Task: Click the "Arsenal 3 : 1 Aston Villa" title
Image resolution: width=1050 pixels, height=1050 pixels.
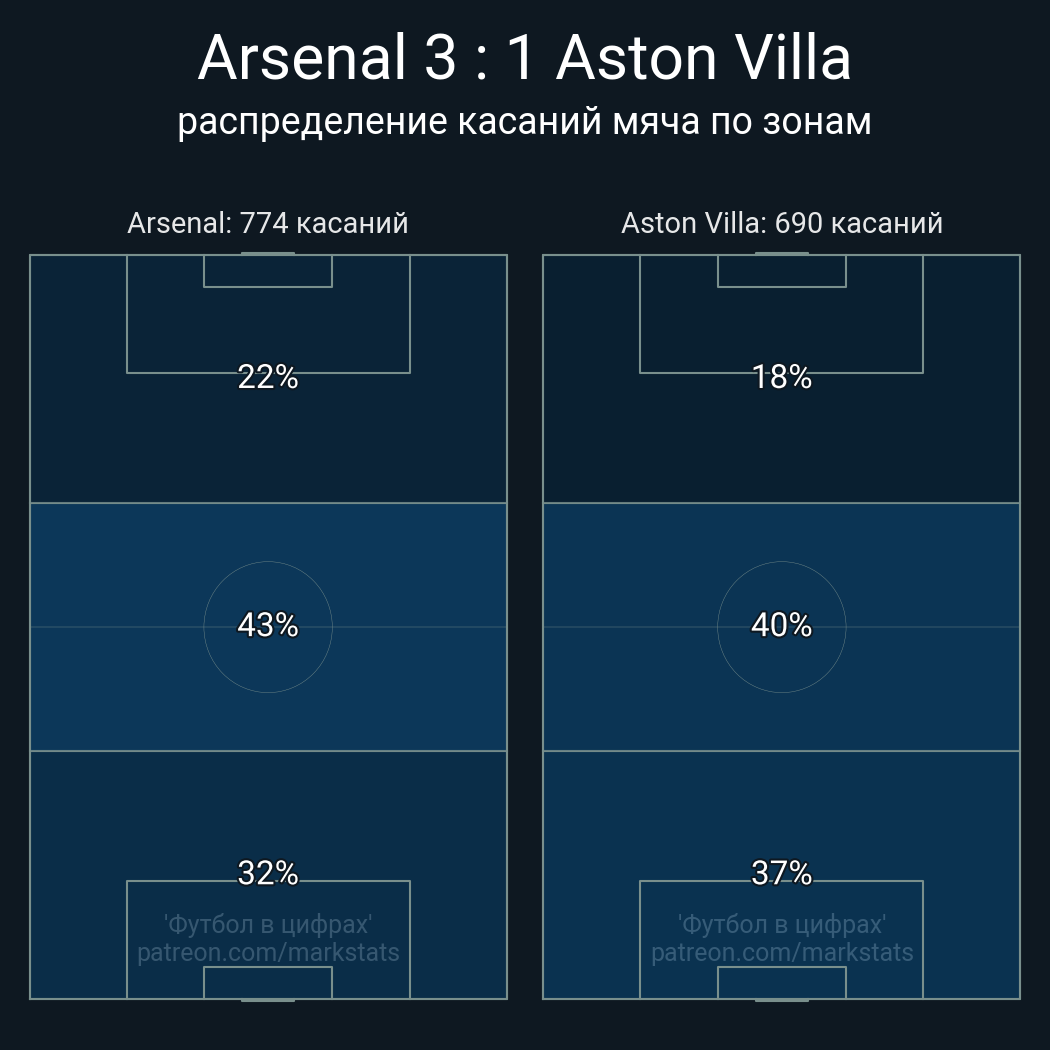Action: click(524, 58)
